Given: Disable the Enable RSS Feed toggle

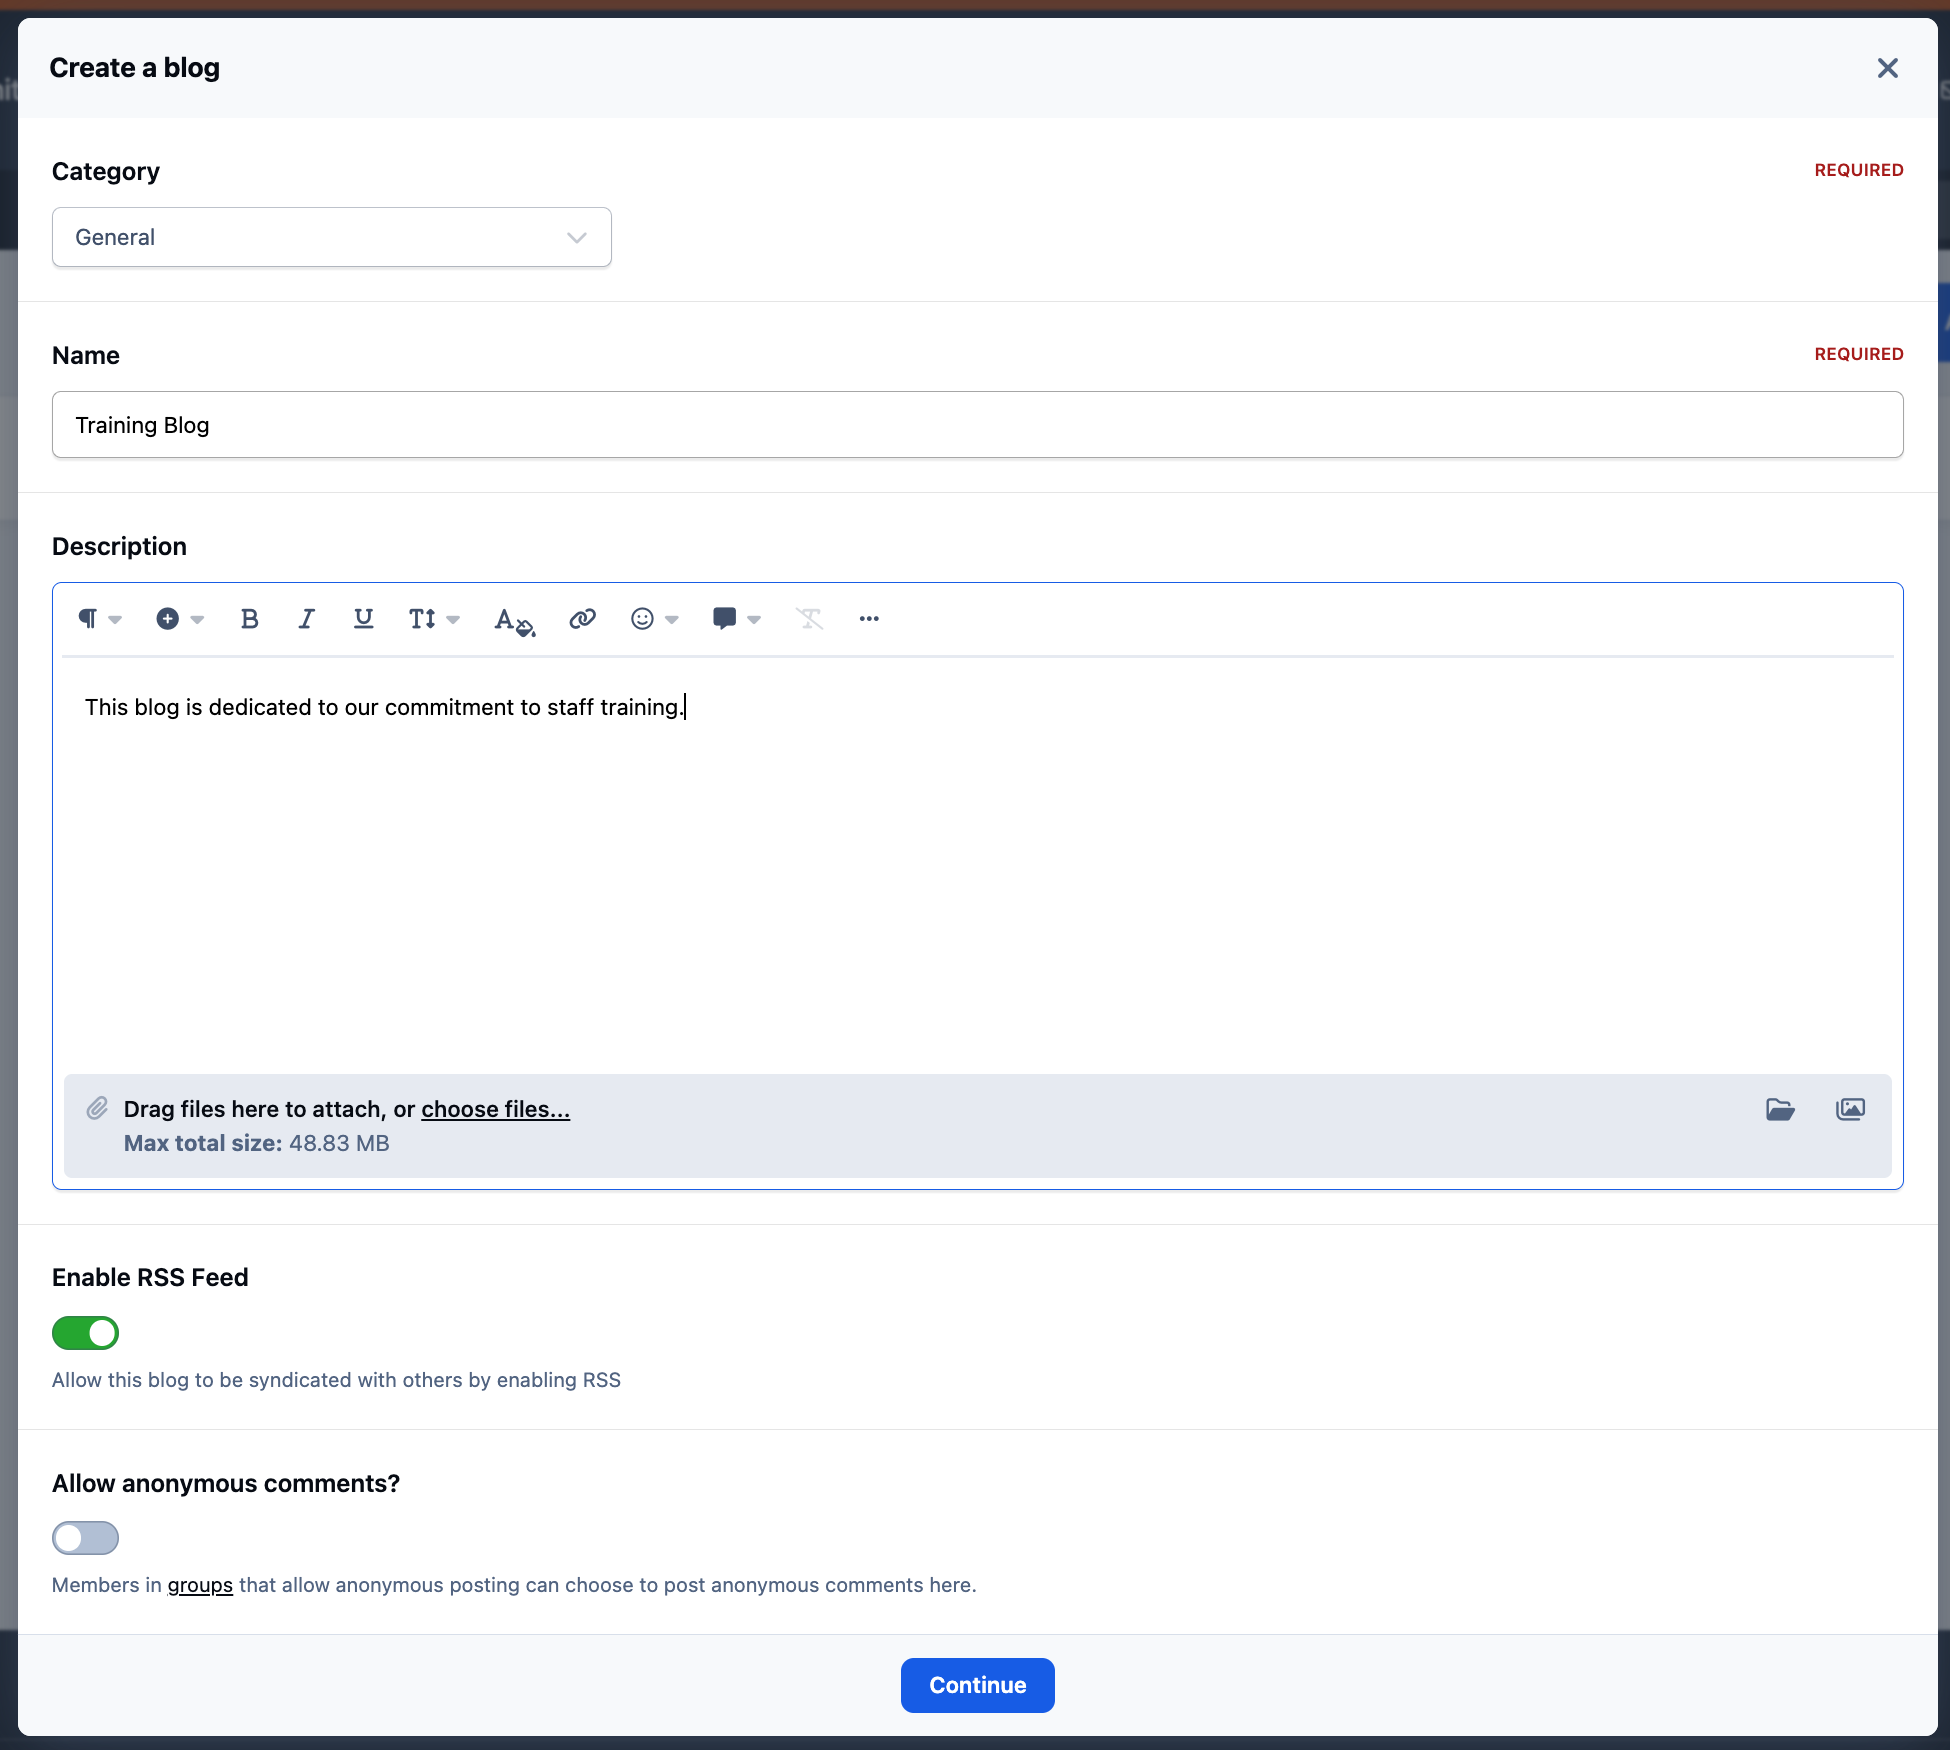Looking at the screenshot, I should (x=85, y=1333).
